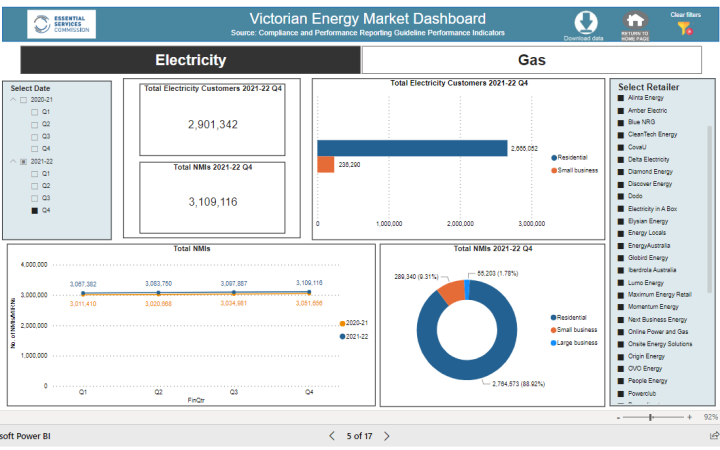Click the 5 of 17 page indicator
720x450 pixels.
pos(359,436)
